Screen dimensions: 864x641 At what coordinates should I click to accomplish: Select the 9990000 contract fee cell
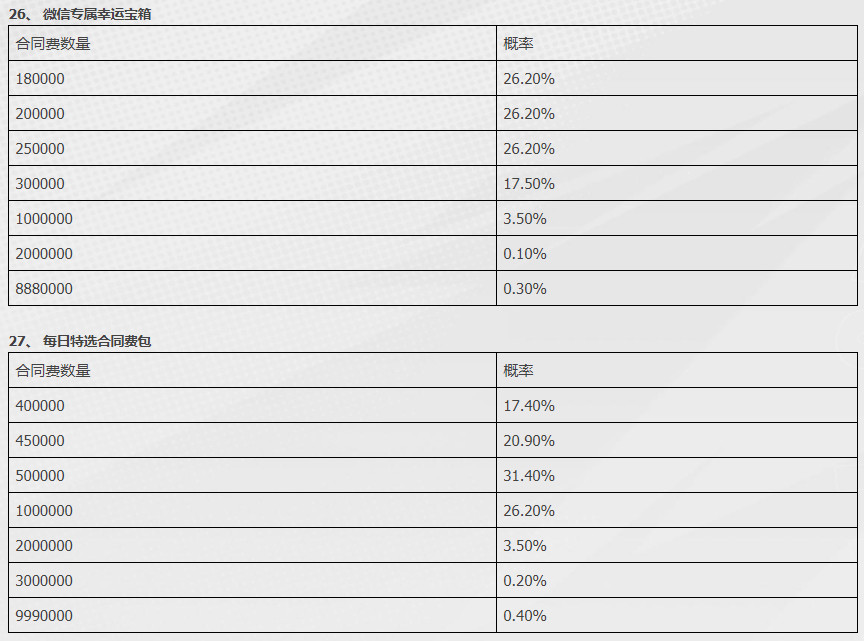click(x=252, y=616)
